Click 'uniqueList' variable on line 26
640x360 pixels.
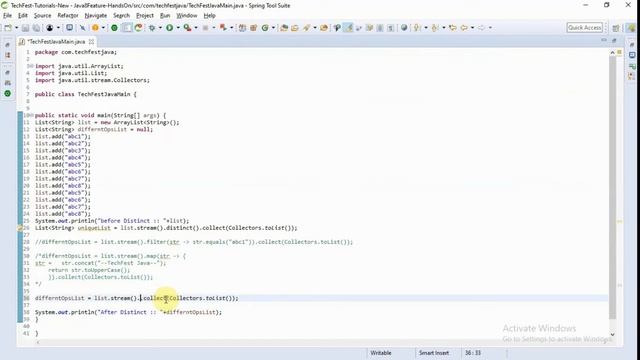(x=94, y=228)
